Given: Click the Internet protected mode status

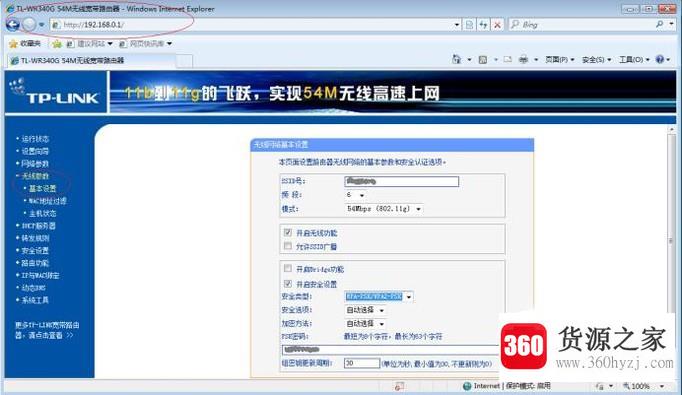Looking at the screenshot, I should (507, 386).
